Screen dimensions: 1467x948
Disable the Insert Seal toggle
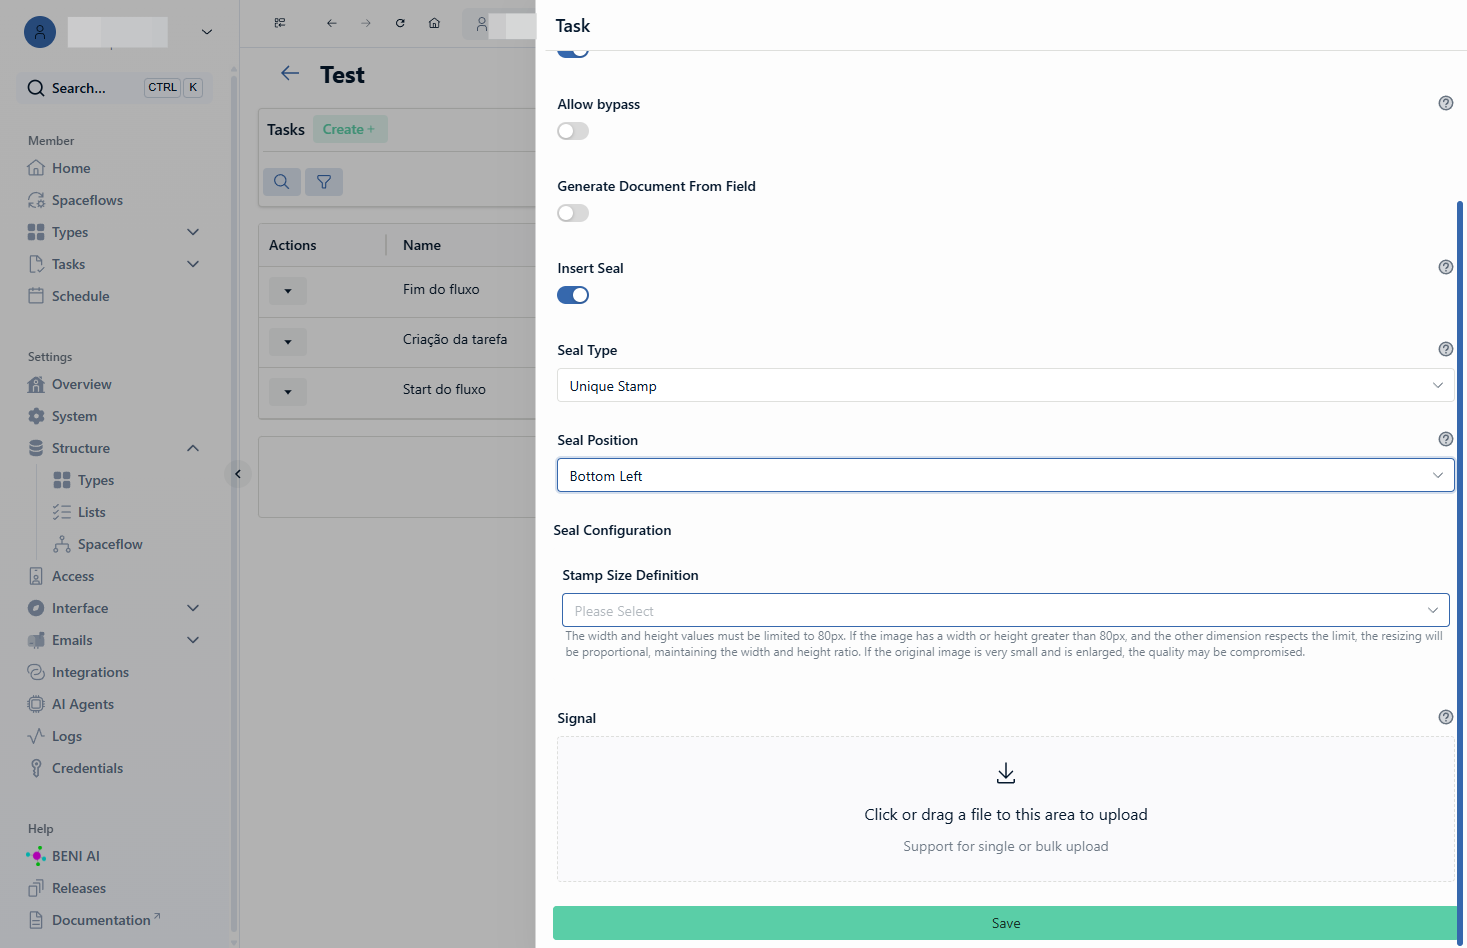(573, 295)
